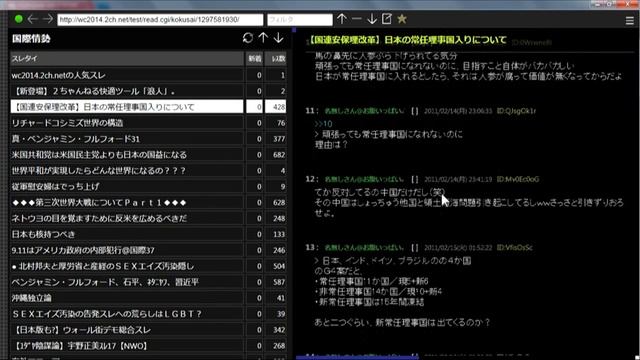Click the ID of post 13
This screenshot has height=360, width=640.
[x=515, y=247]
